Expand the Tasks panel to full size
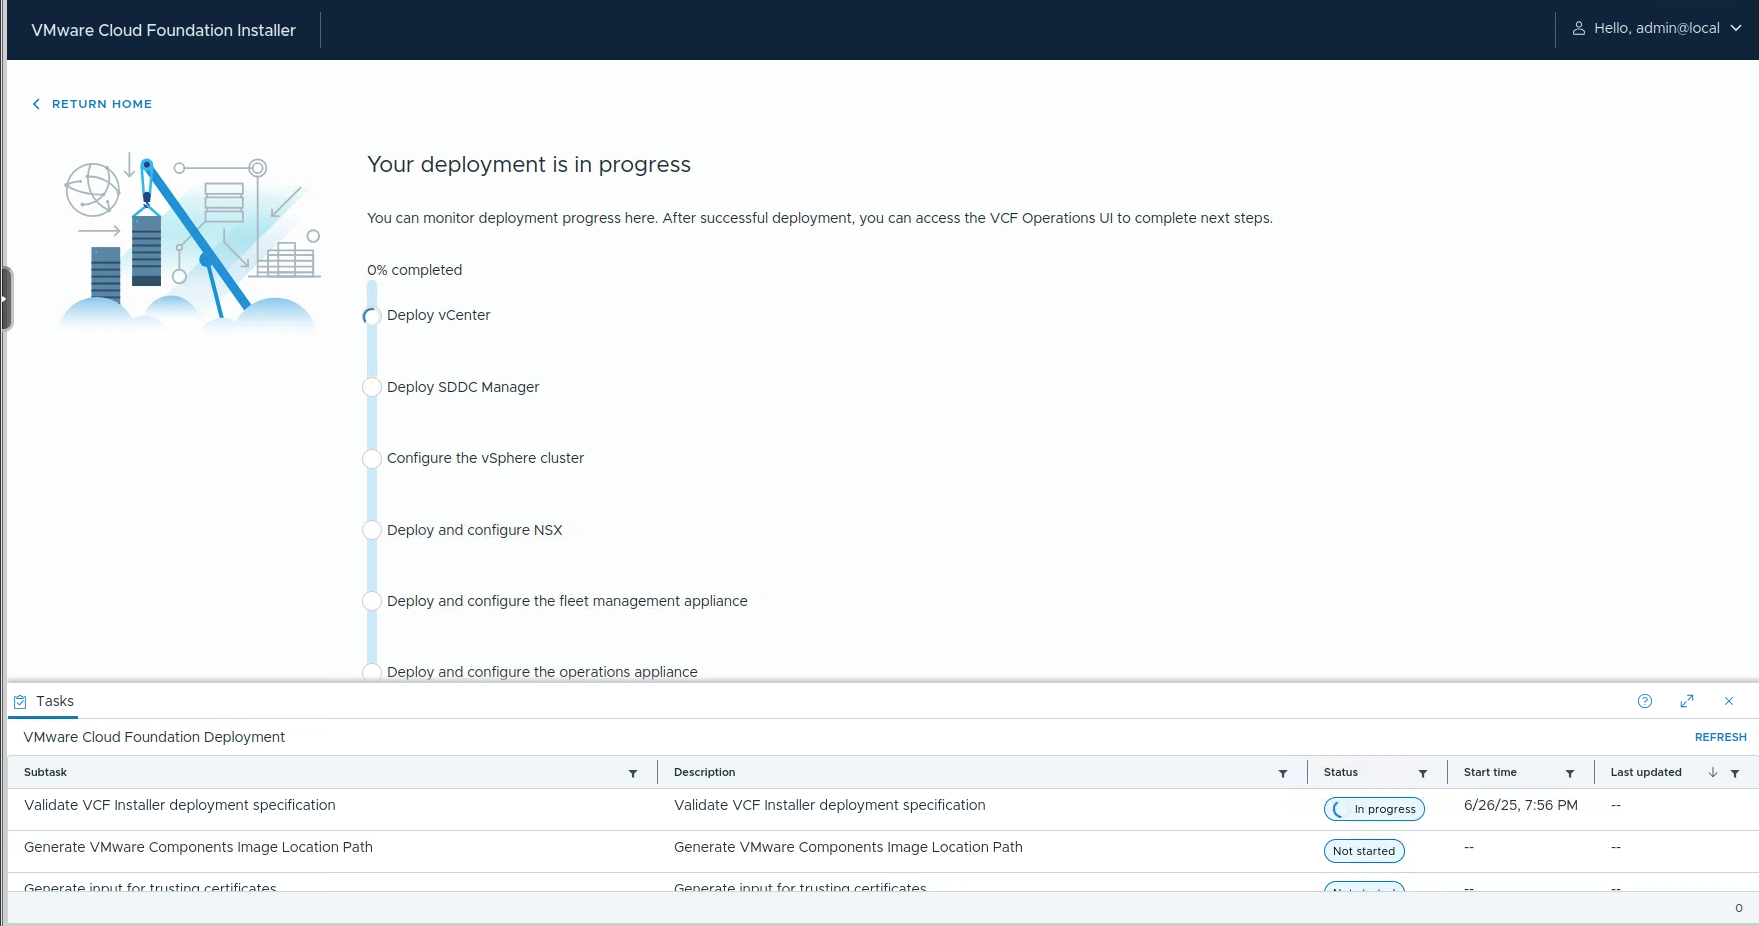 [1687, 701]
